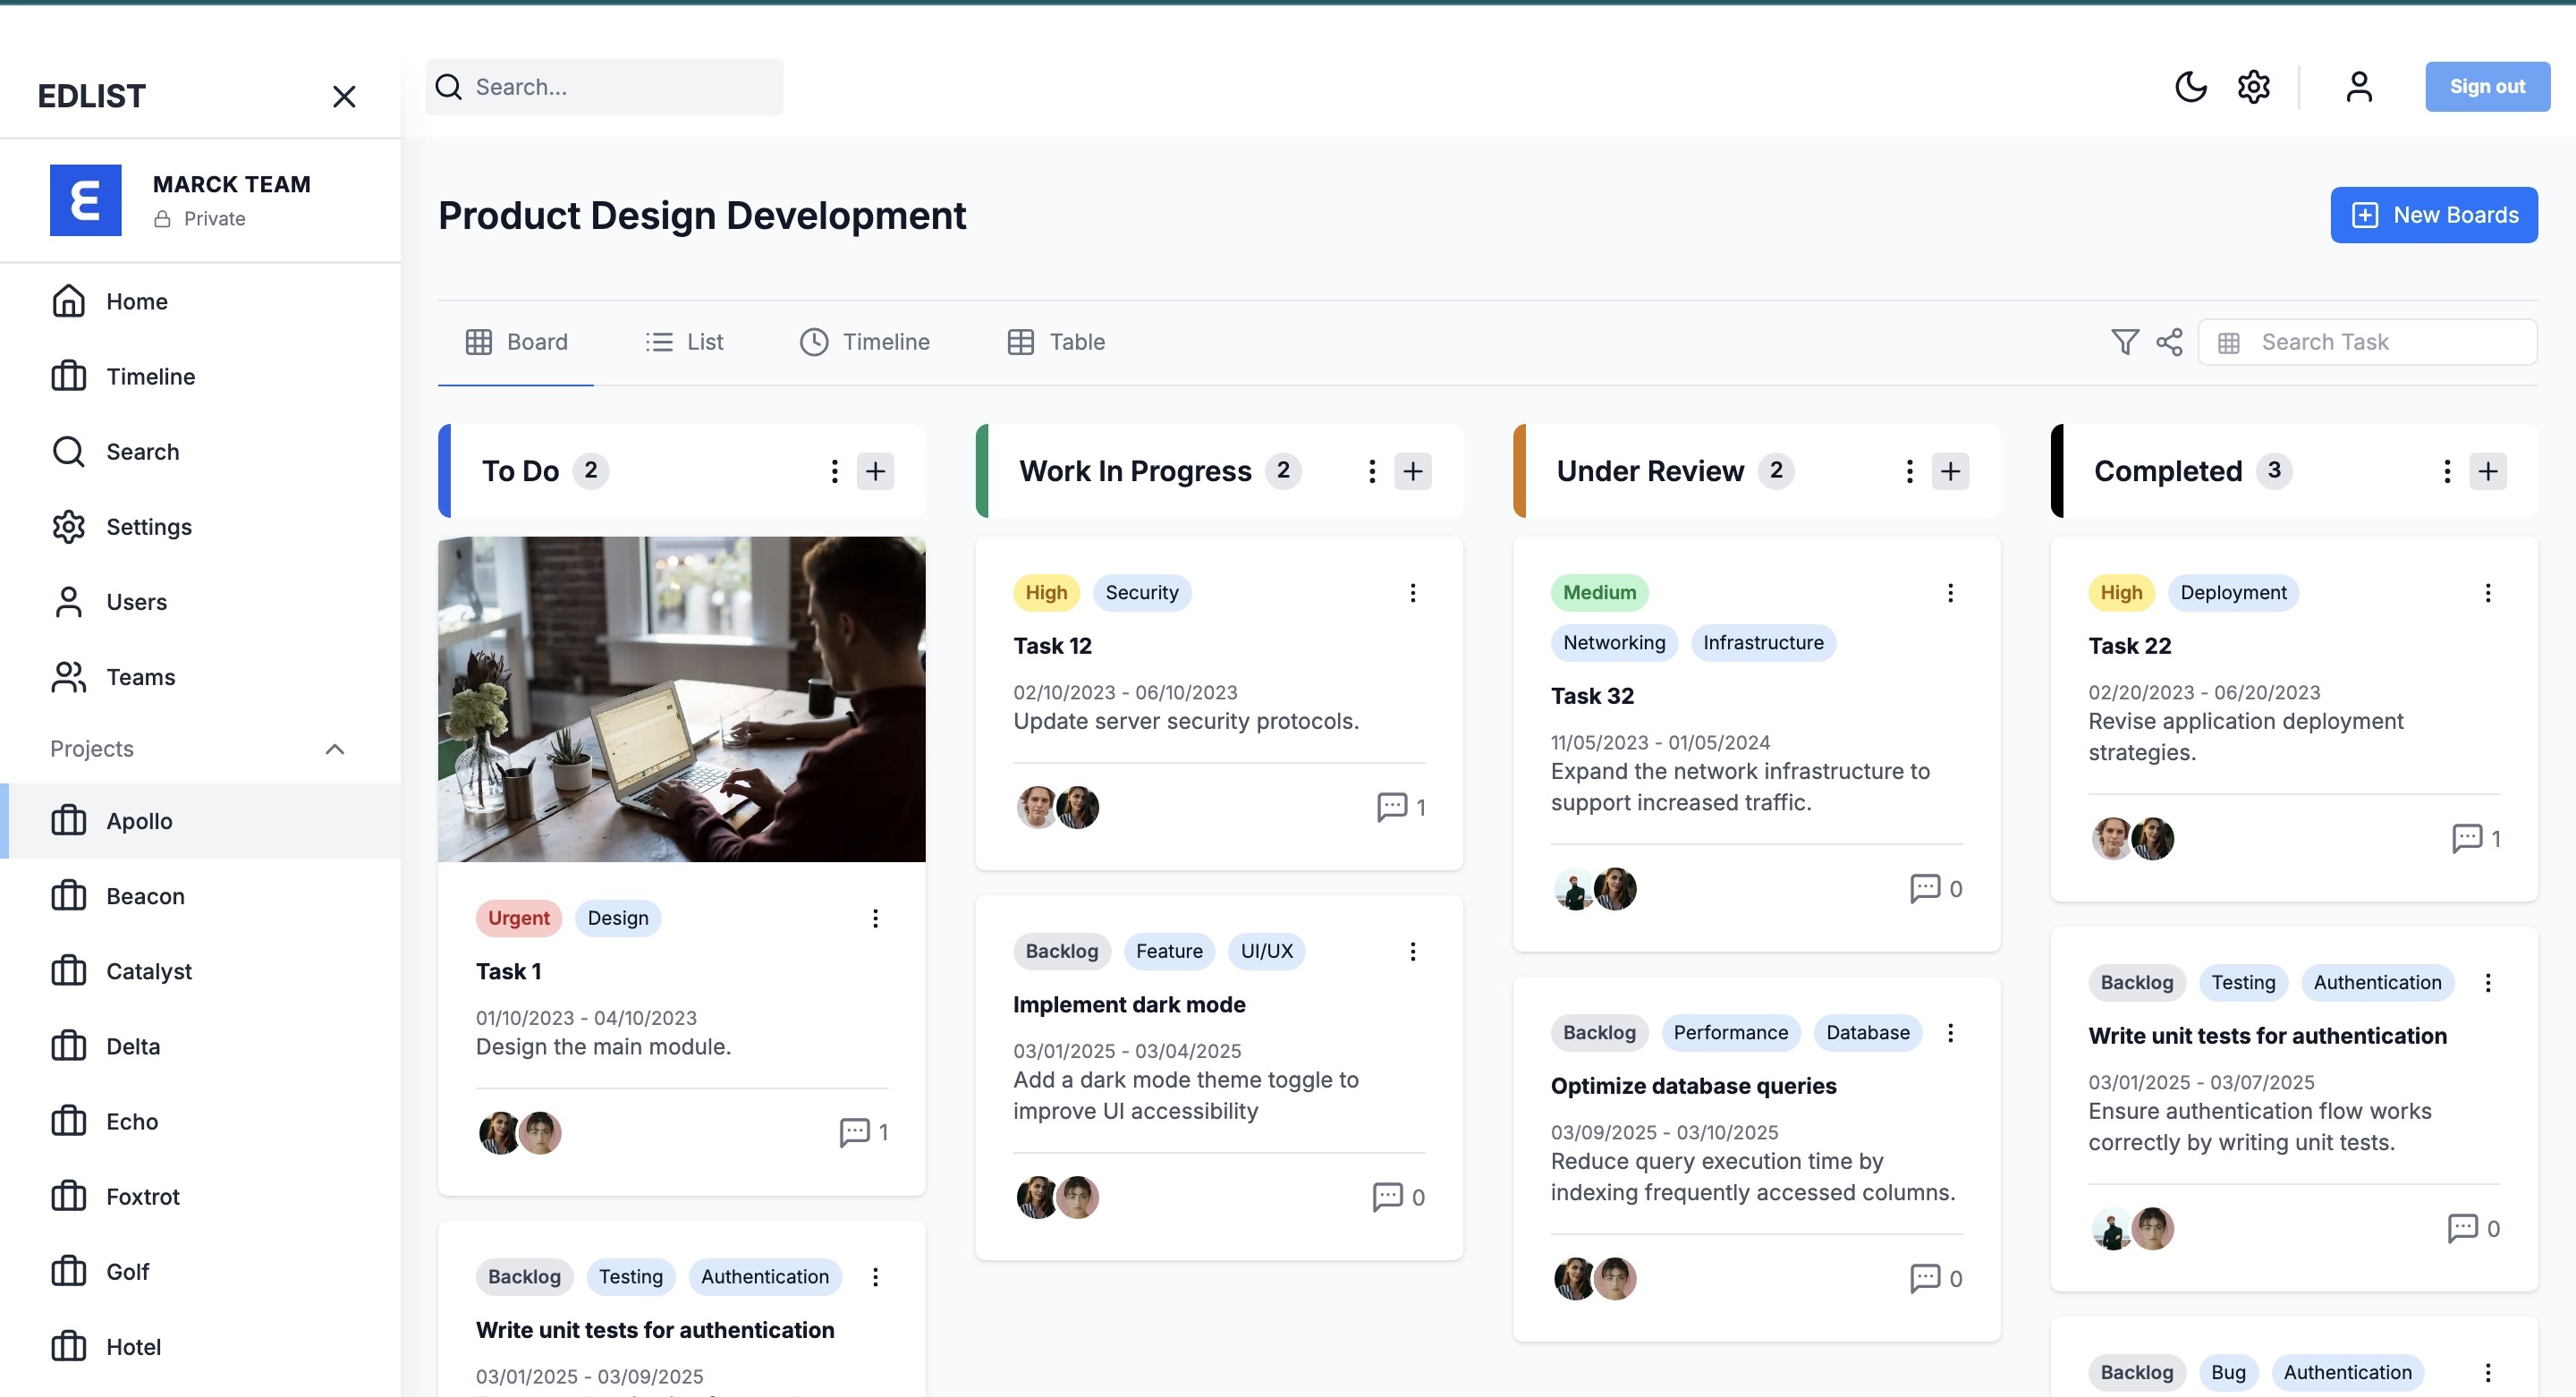Open Settings in the sidebar
This screenshot has height=1397, width=2576.
tap(200, 526)
